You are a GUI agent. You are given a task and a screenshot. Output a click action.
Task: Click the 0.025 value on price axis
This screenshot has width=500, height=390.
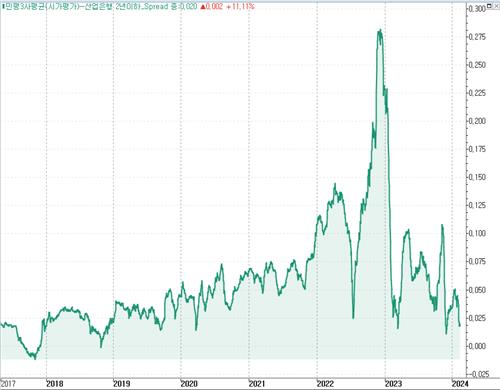(x=477, y=318)
